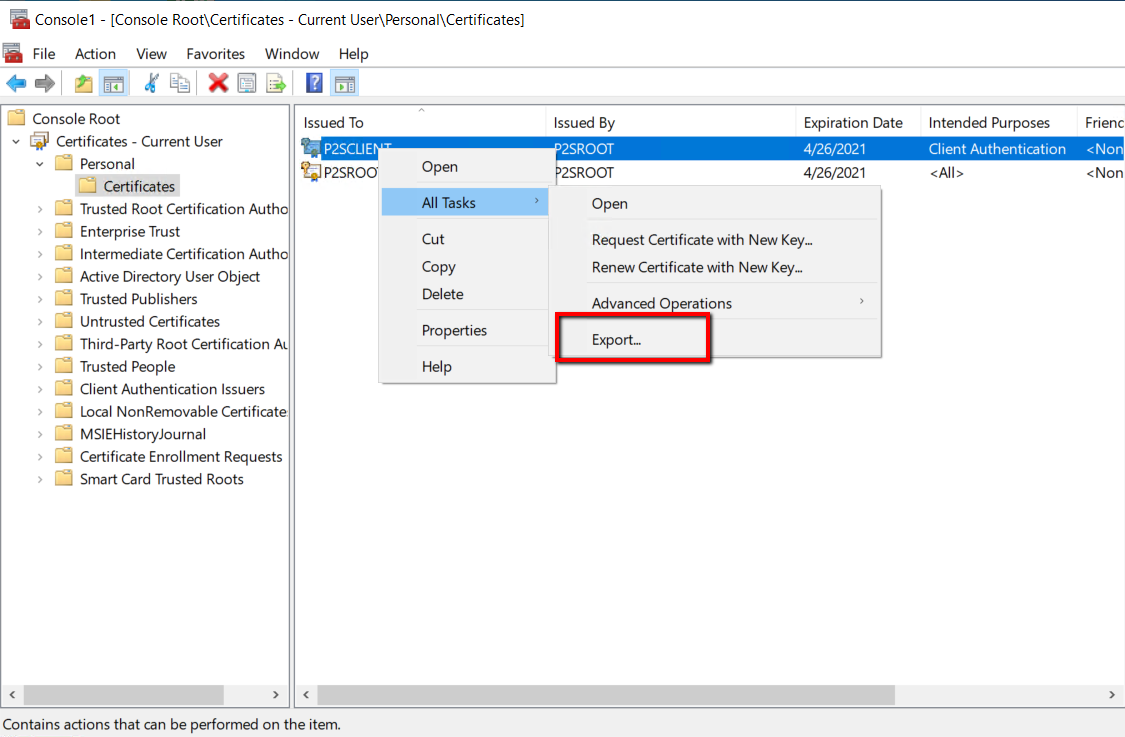Sort by the Issued To column header

click(x=420, y=123)
